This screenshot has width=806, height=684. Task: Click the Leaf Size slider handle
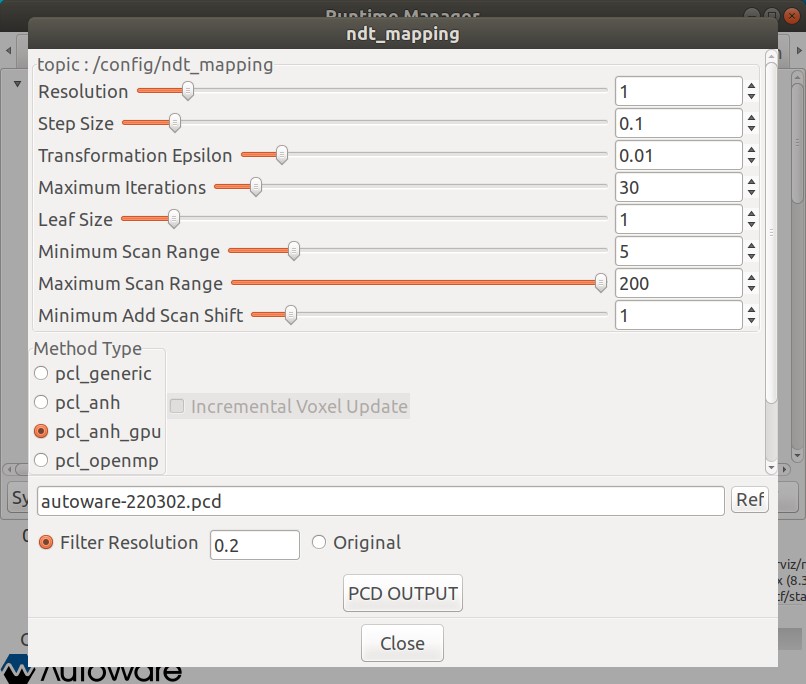(x=174, y=218)
